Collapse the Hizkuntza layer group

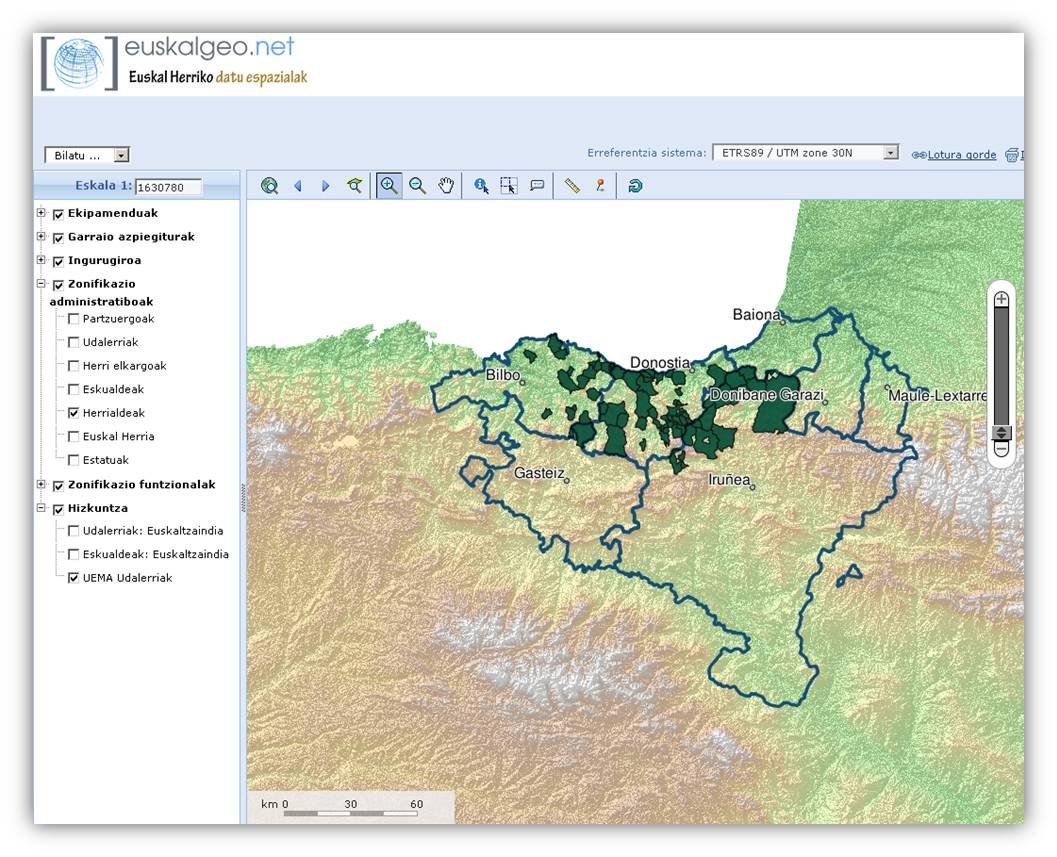[41, 508]
